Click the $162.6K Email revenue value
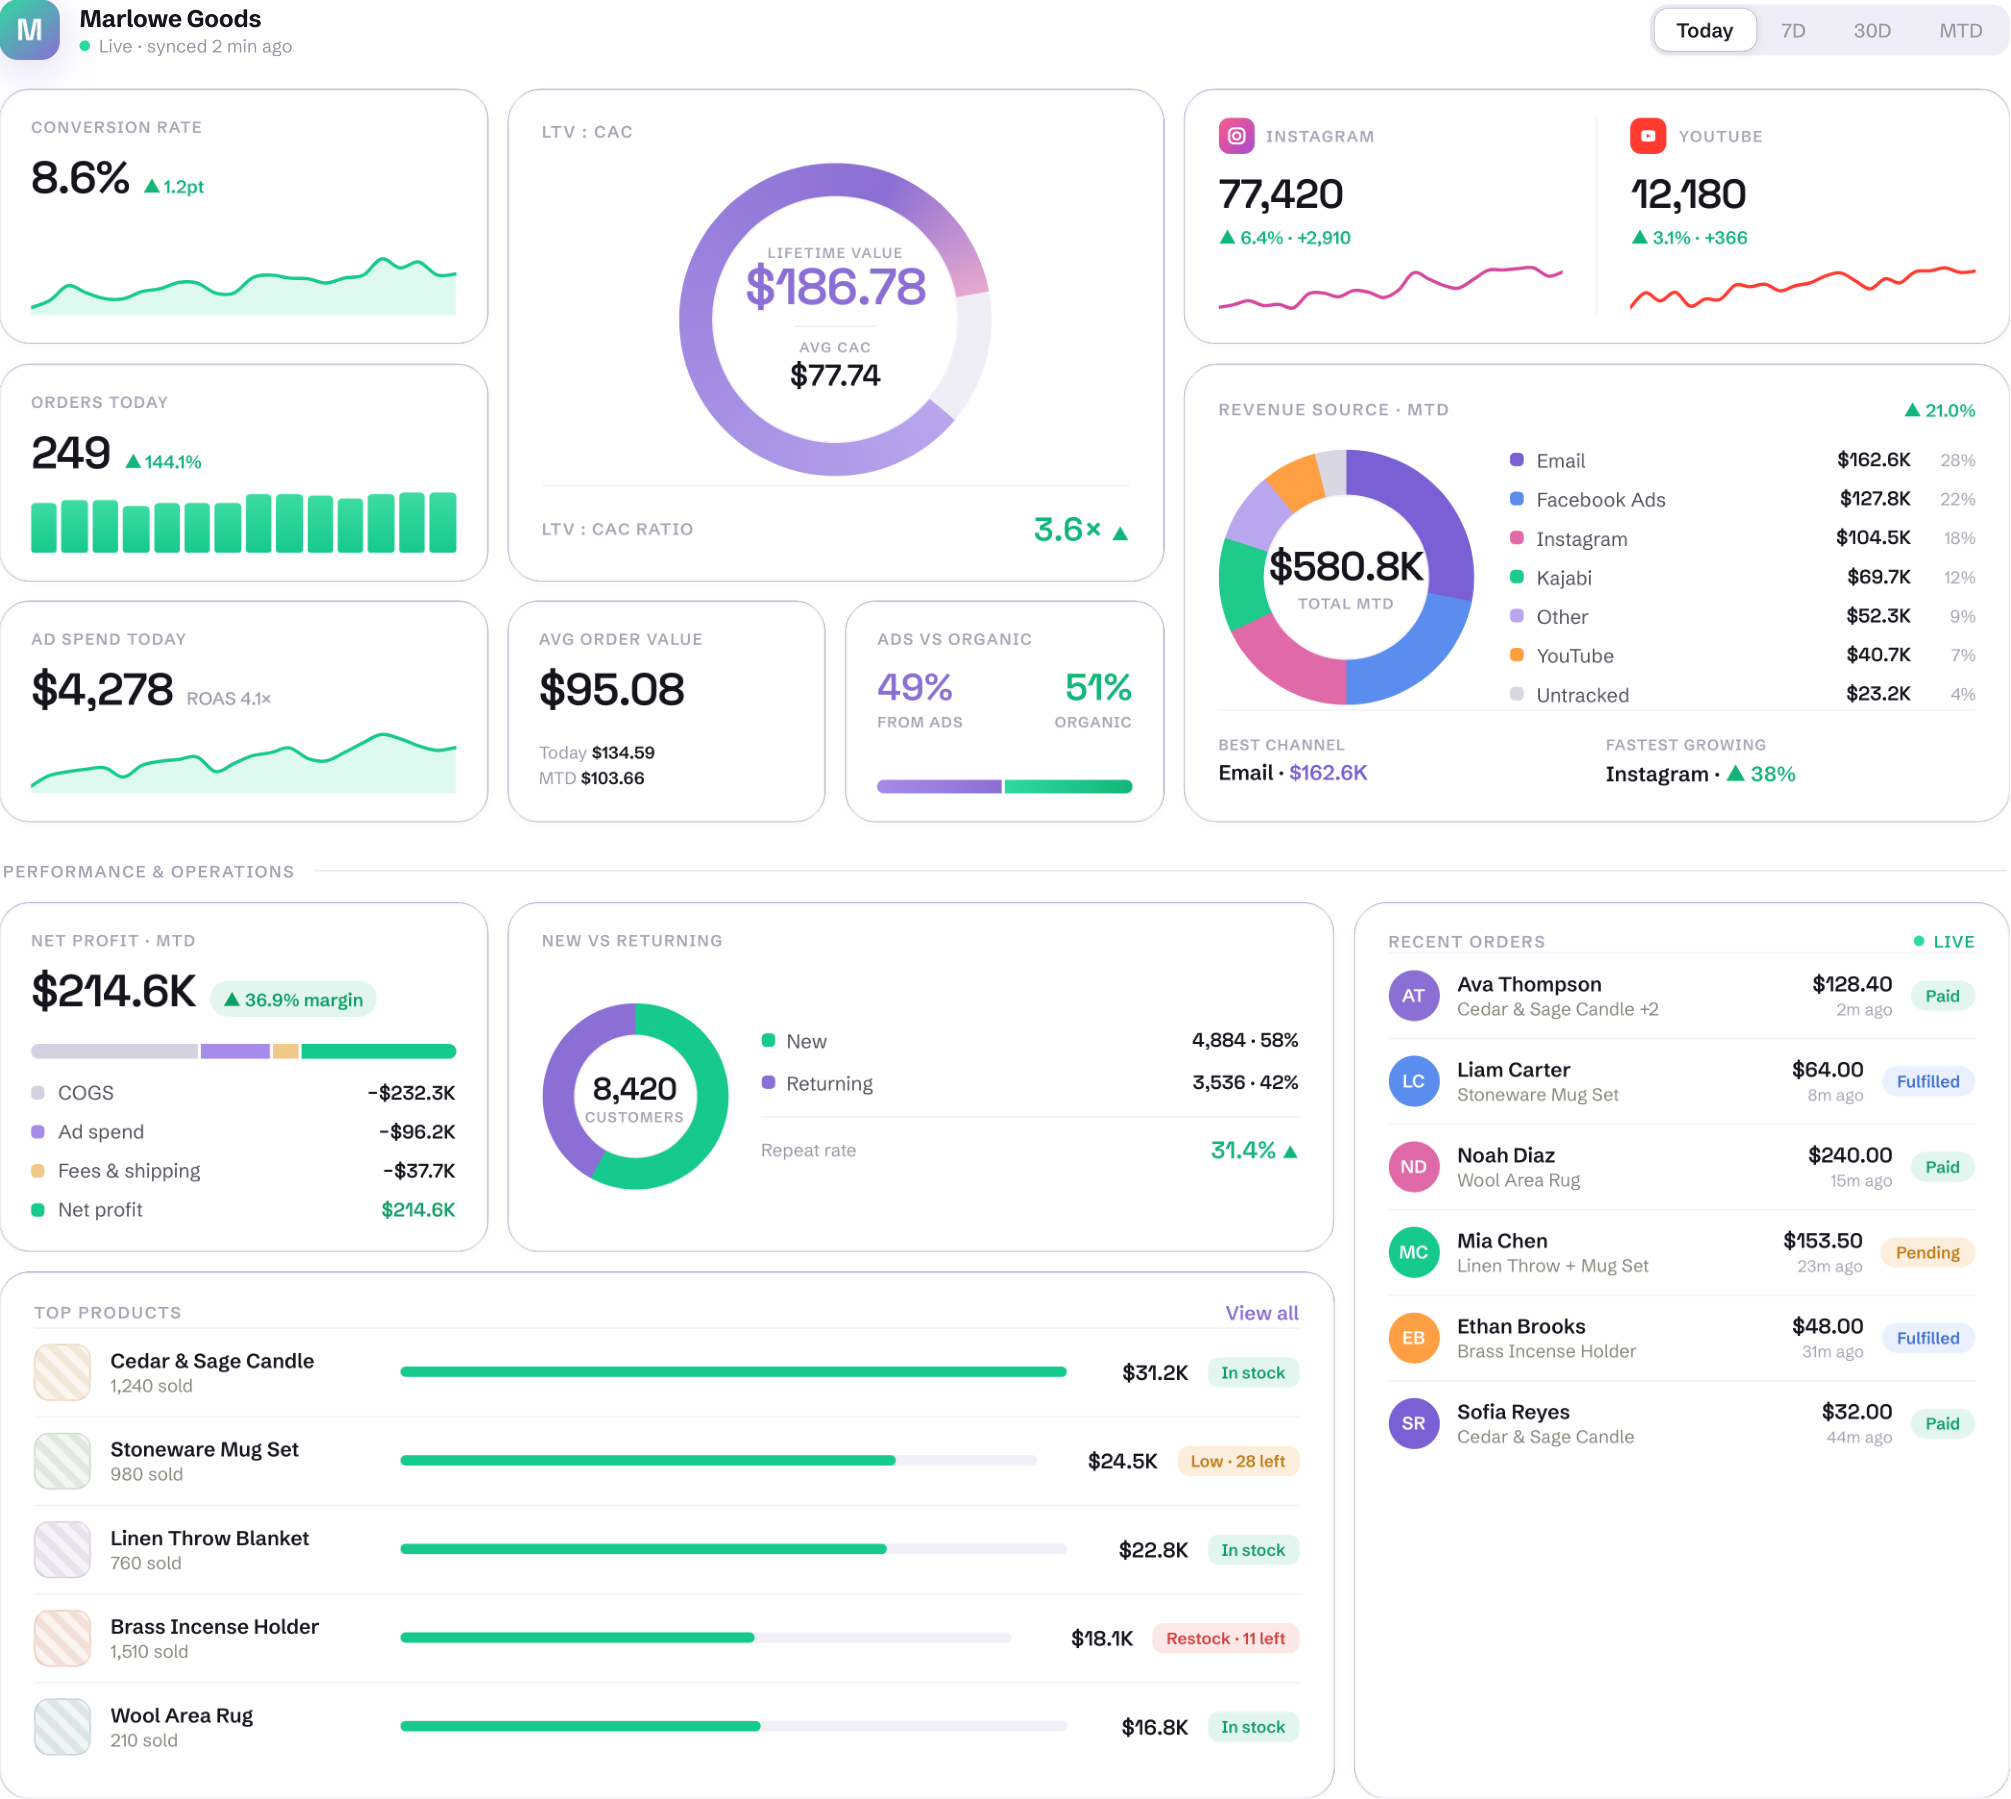The width and height of the screenshot is (2011, 1799). click(1873, 460)
